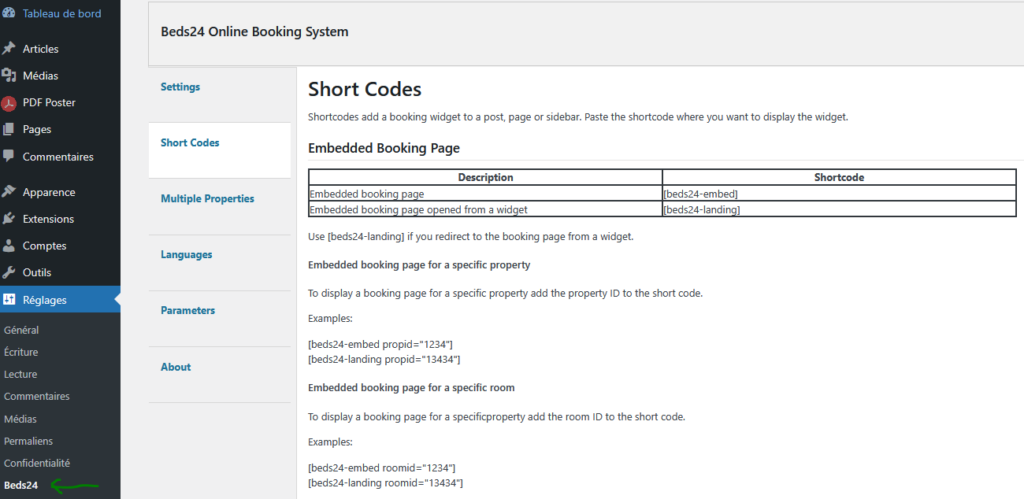
Task: Open Lecture settings submenu
Action: (20, 374)
